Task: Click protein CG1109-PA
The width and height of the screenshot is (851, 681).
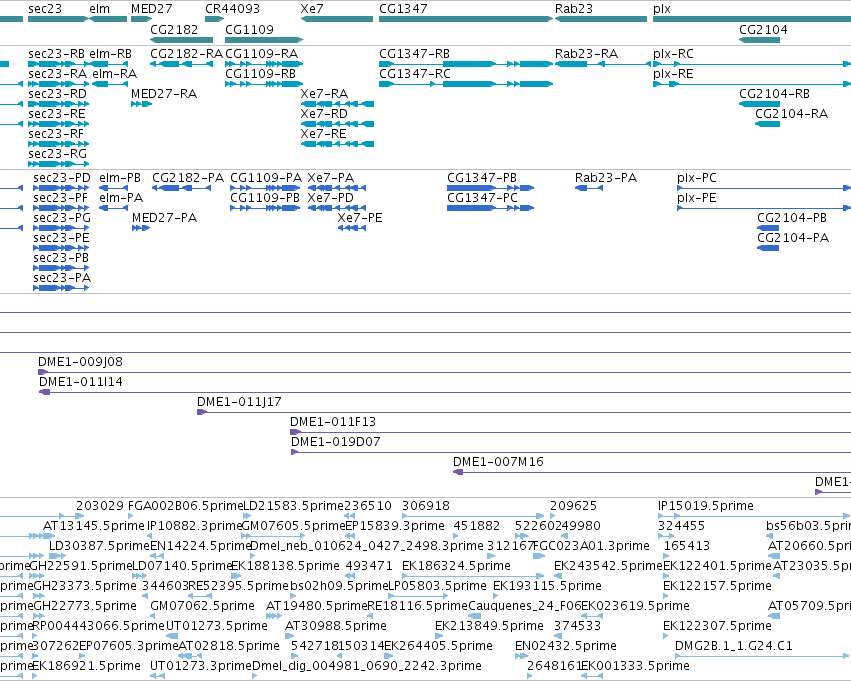Action: click(x=266, y=178)
